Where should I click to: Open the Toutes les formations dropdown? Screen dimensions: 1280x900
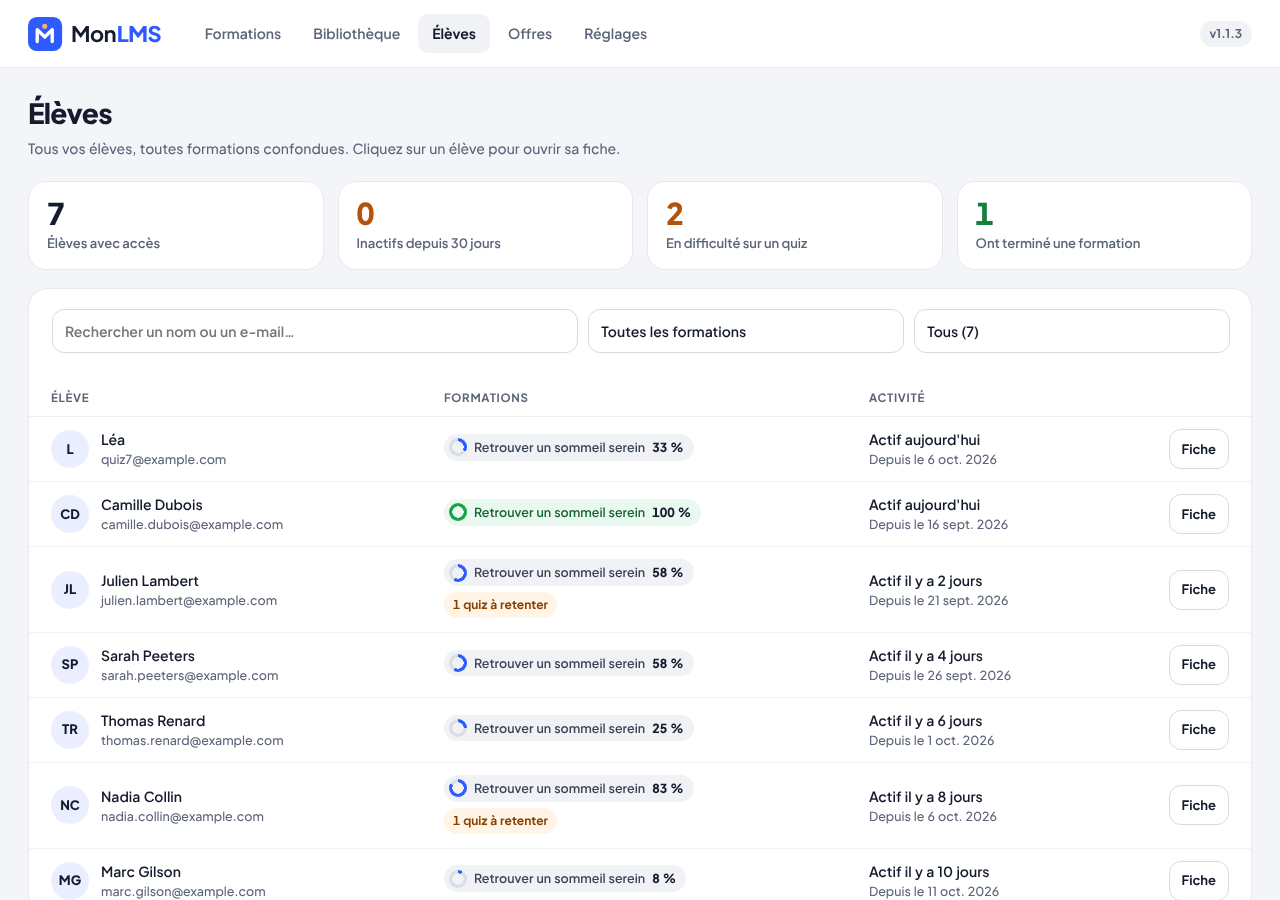coord(746,331)
